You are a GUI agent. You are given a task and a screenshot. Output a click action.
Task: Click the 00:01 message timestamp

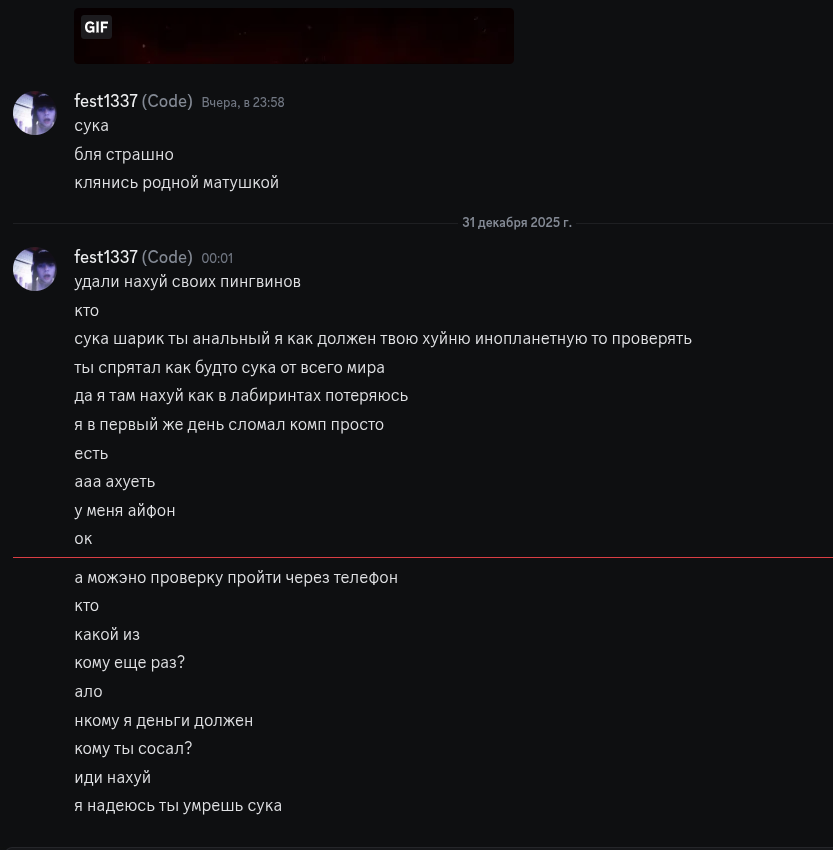(217, 258)
